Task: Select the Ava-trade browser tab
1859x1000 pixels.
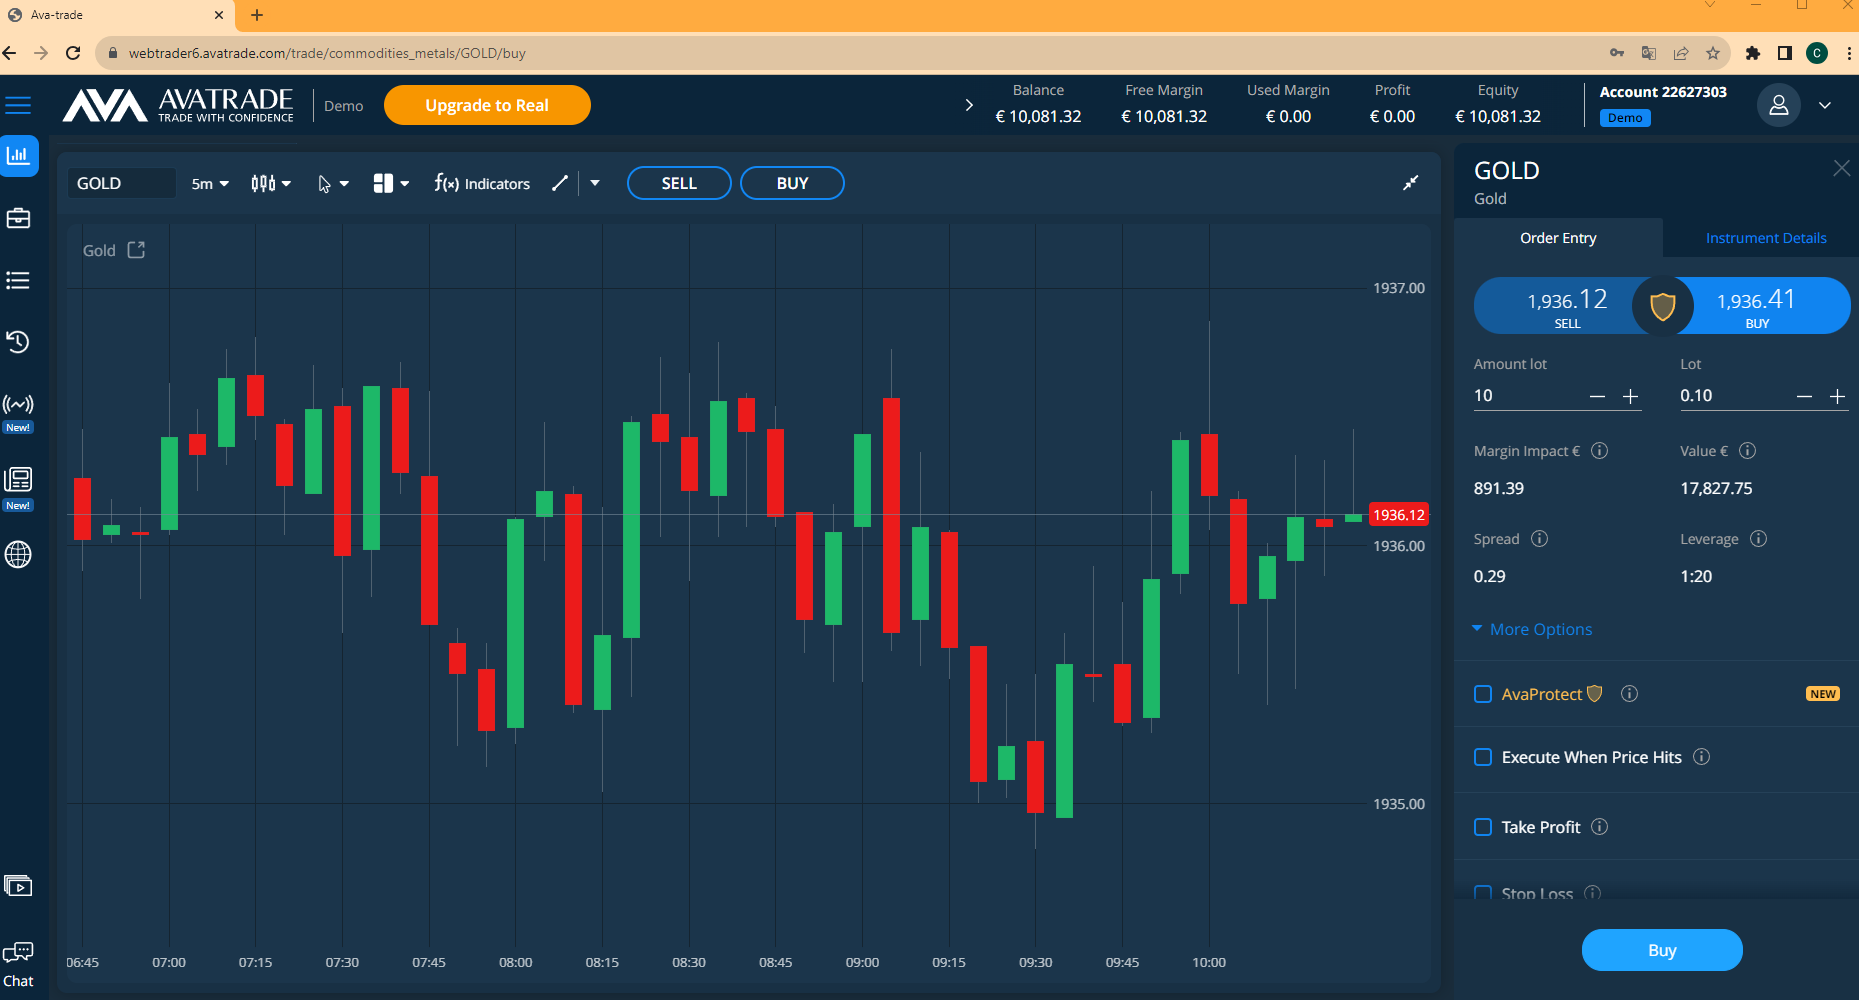Action: pyautogui.click(x=117, y=15)
